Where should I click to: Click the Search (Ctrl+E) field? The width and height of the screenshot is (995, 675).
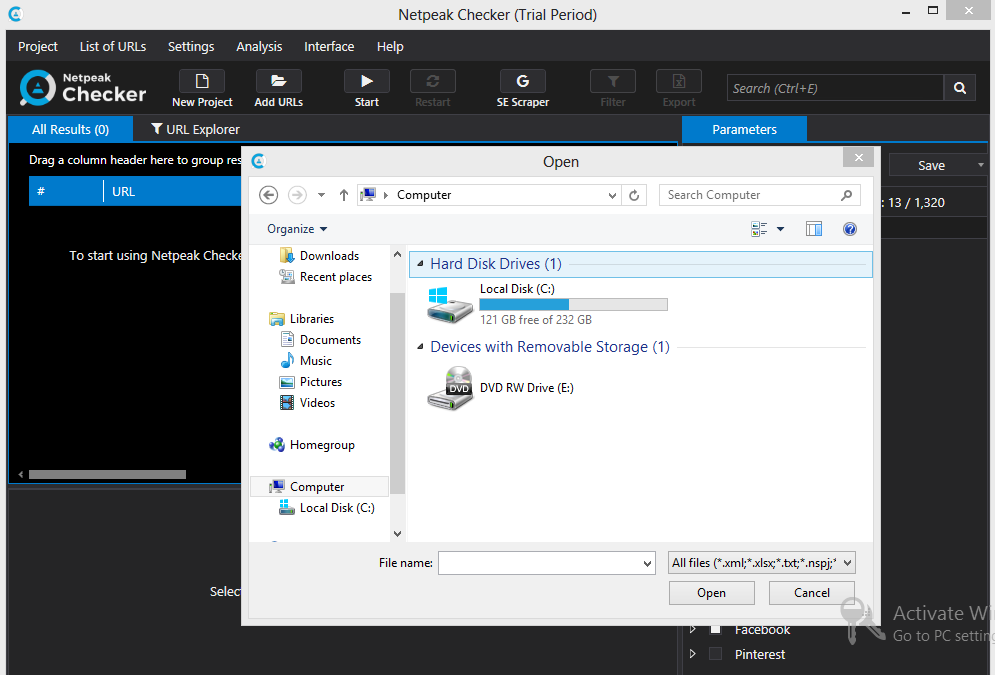835,88
